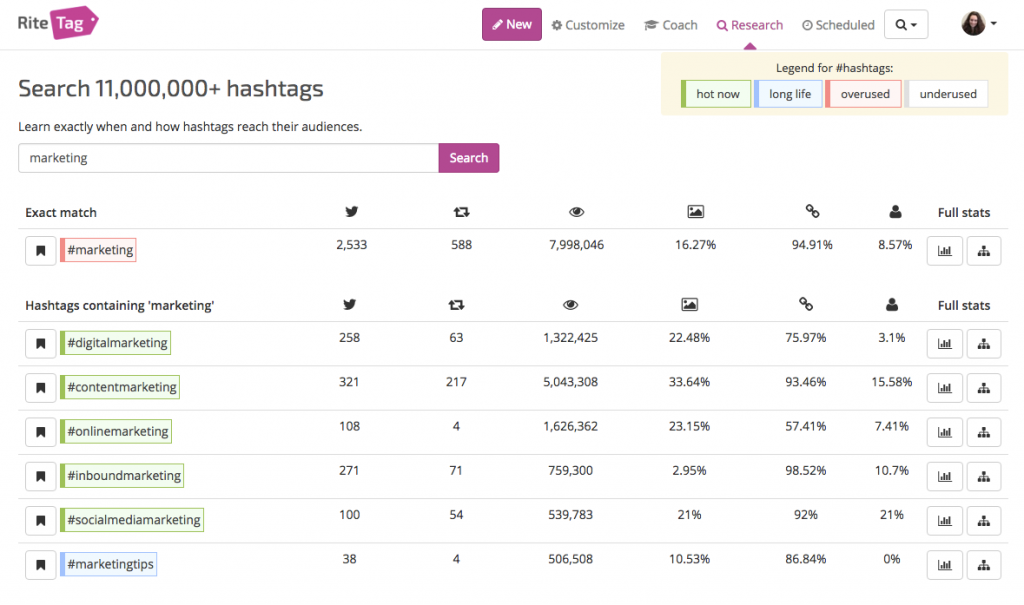Open bar chart stats for #contentmarketing
1024x605 pixels.
coord(944,388)
